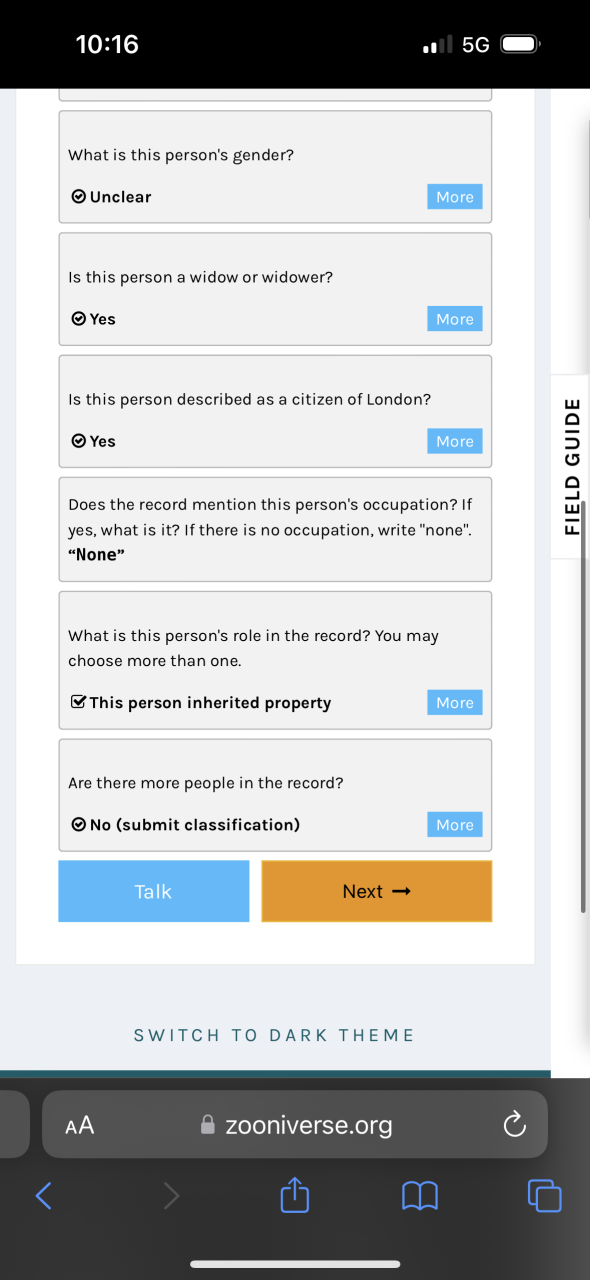Tap lock icon beside zooniverse.org
This screenshot has width=590, height=1280.
click(208, 1125)
